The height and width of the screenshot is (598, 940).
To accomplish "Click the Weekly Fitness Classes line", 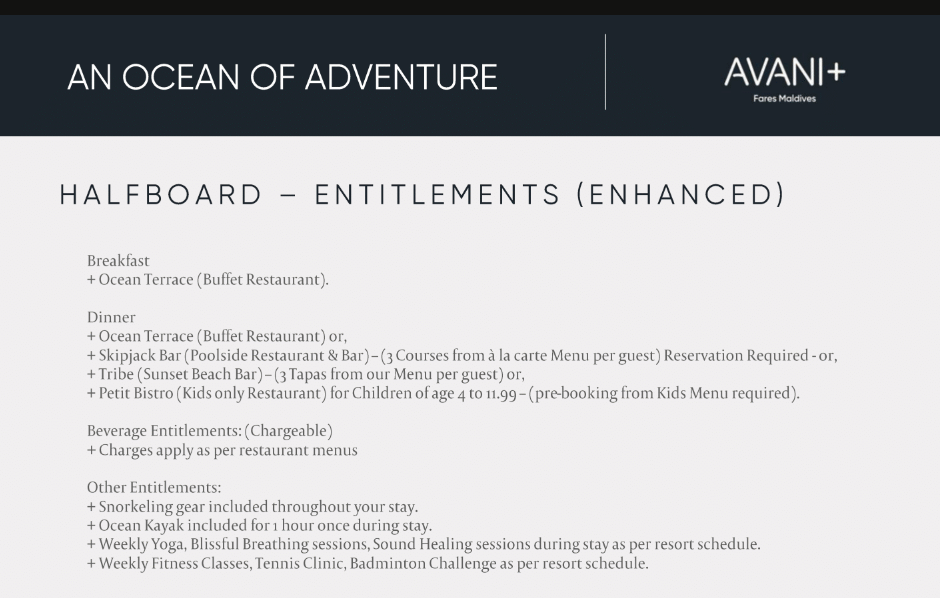I will tap(367, 563).
